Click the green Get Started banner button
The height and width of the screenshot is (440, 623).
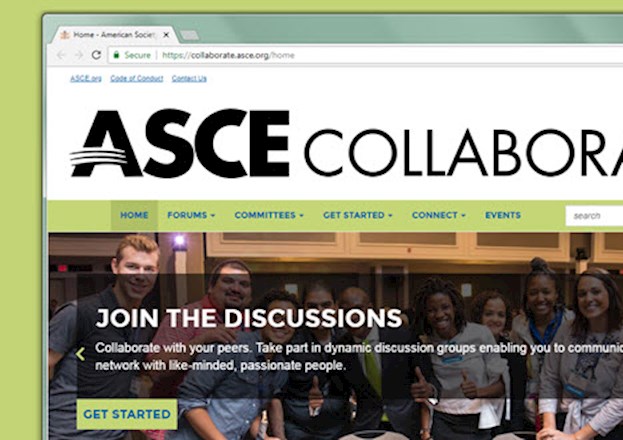pyautogui.click(x=127, y=414)
